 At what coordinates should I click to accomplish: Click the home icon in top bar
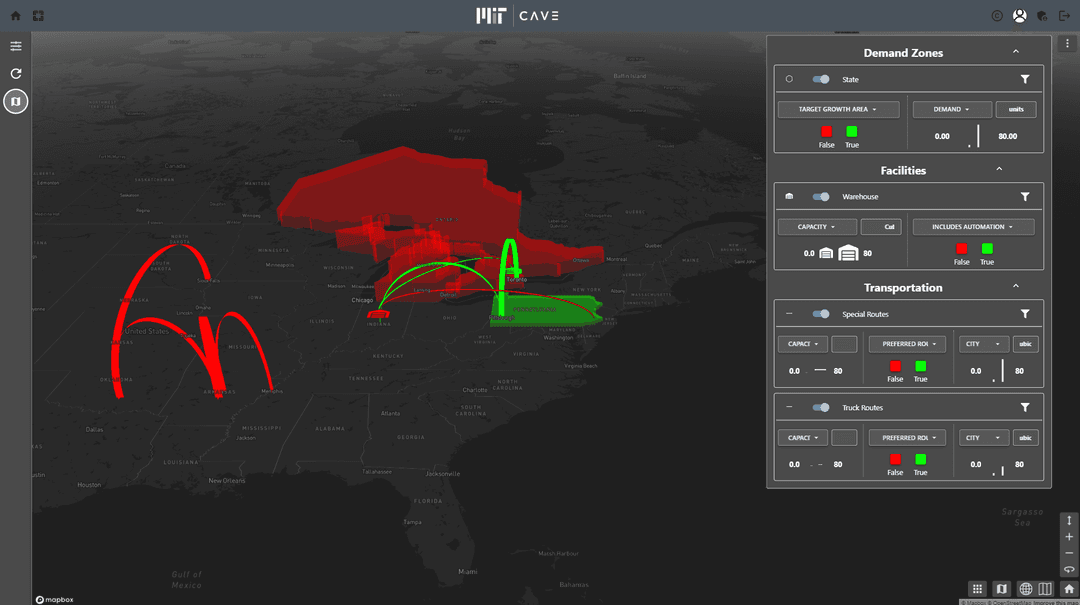(15, 16)
